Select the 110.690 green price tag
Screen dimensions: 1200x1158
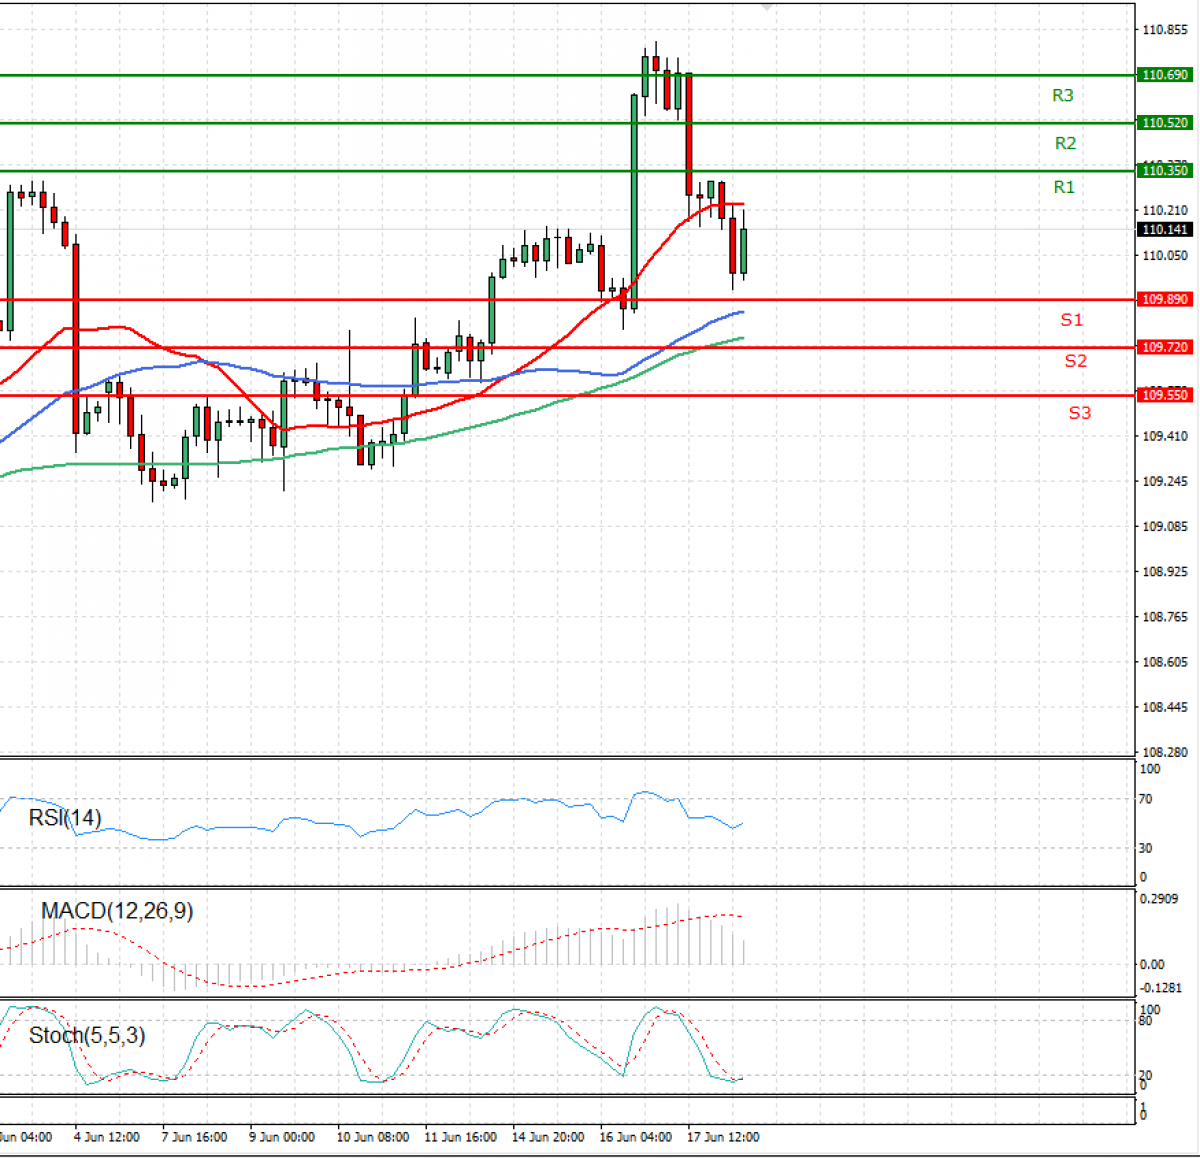click(1165, 75)
